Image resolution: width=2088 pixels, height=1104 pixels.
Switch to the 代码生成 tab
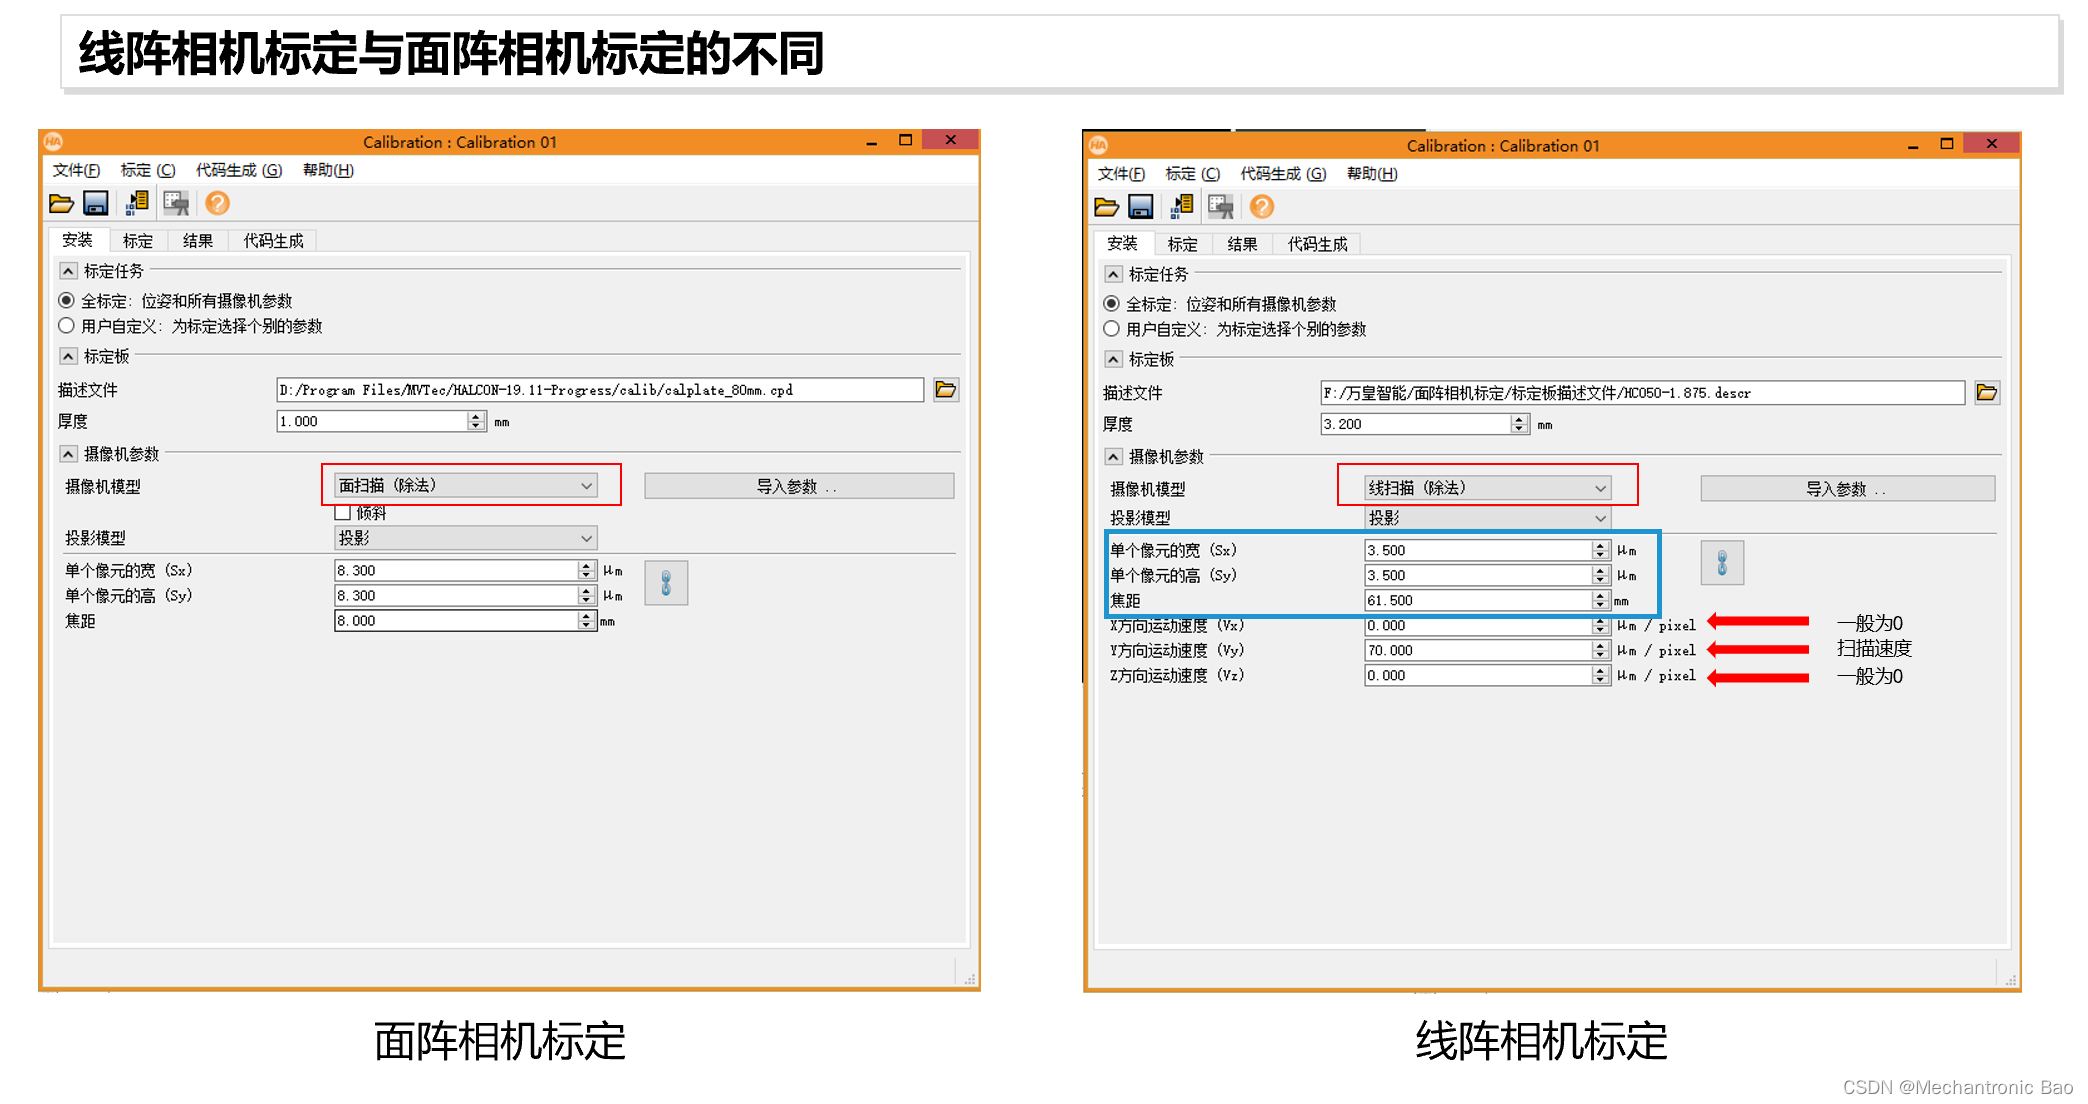coord(271,240)
